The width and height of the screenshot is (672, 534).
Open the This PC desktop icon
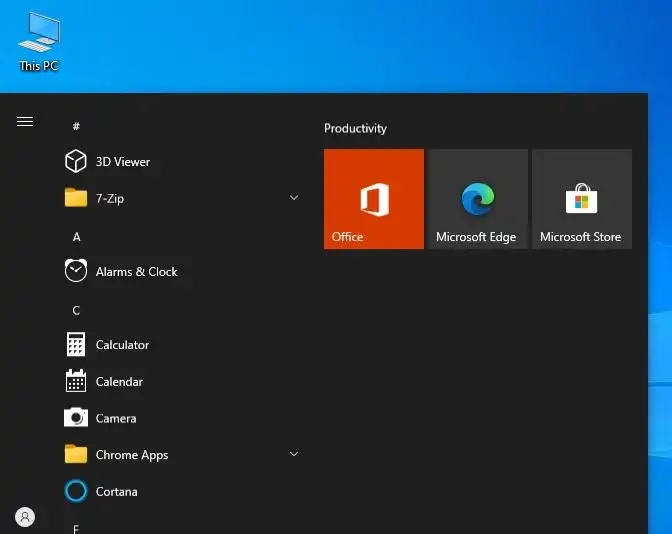click(x=39, y=42)
